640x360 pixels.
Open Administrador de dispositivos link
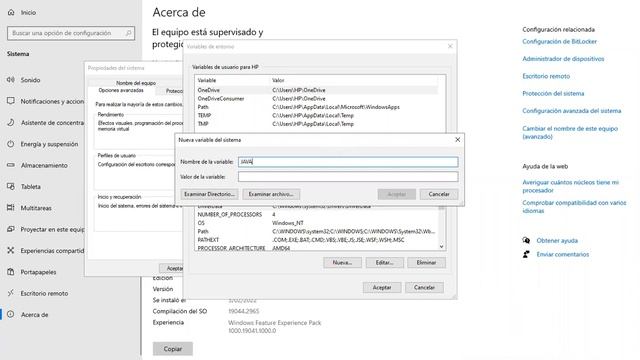pyautogui.click(x=563, y=59)
